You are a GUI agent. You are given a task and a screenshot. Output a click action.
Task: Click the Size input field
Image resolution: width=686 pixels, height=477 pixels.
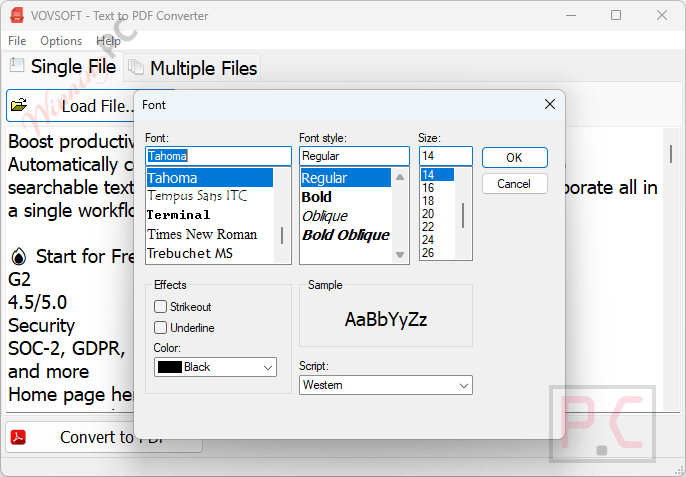[446, 156]
